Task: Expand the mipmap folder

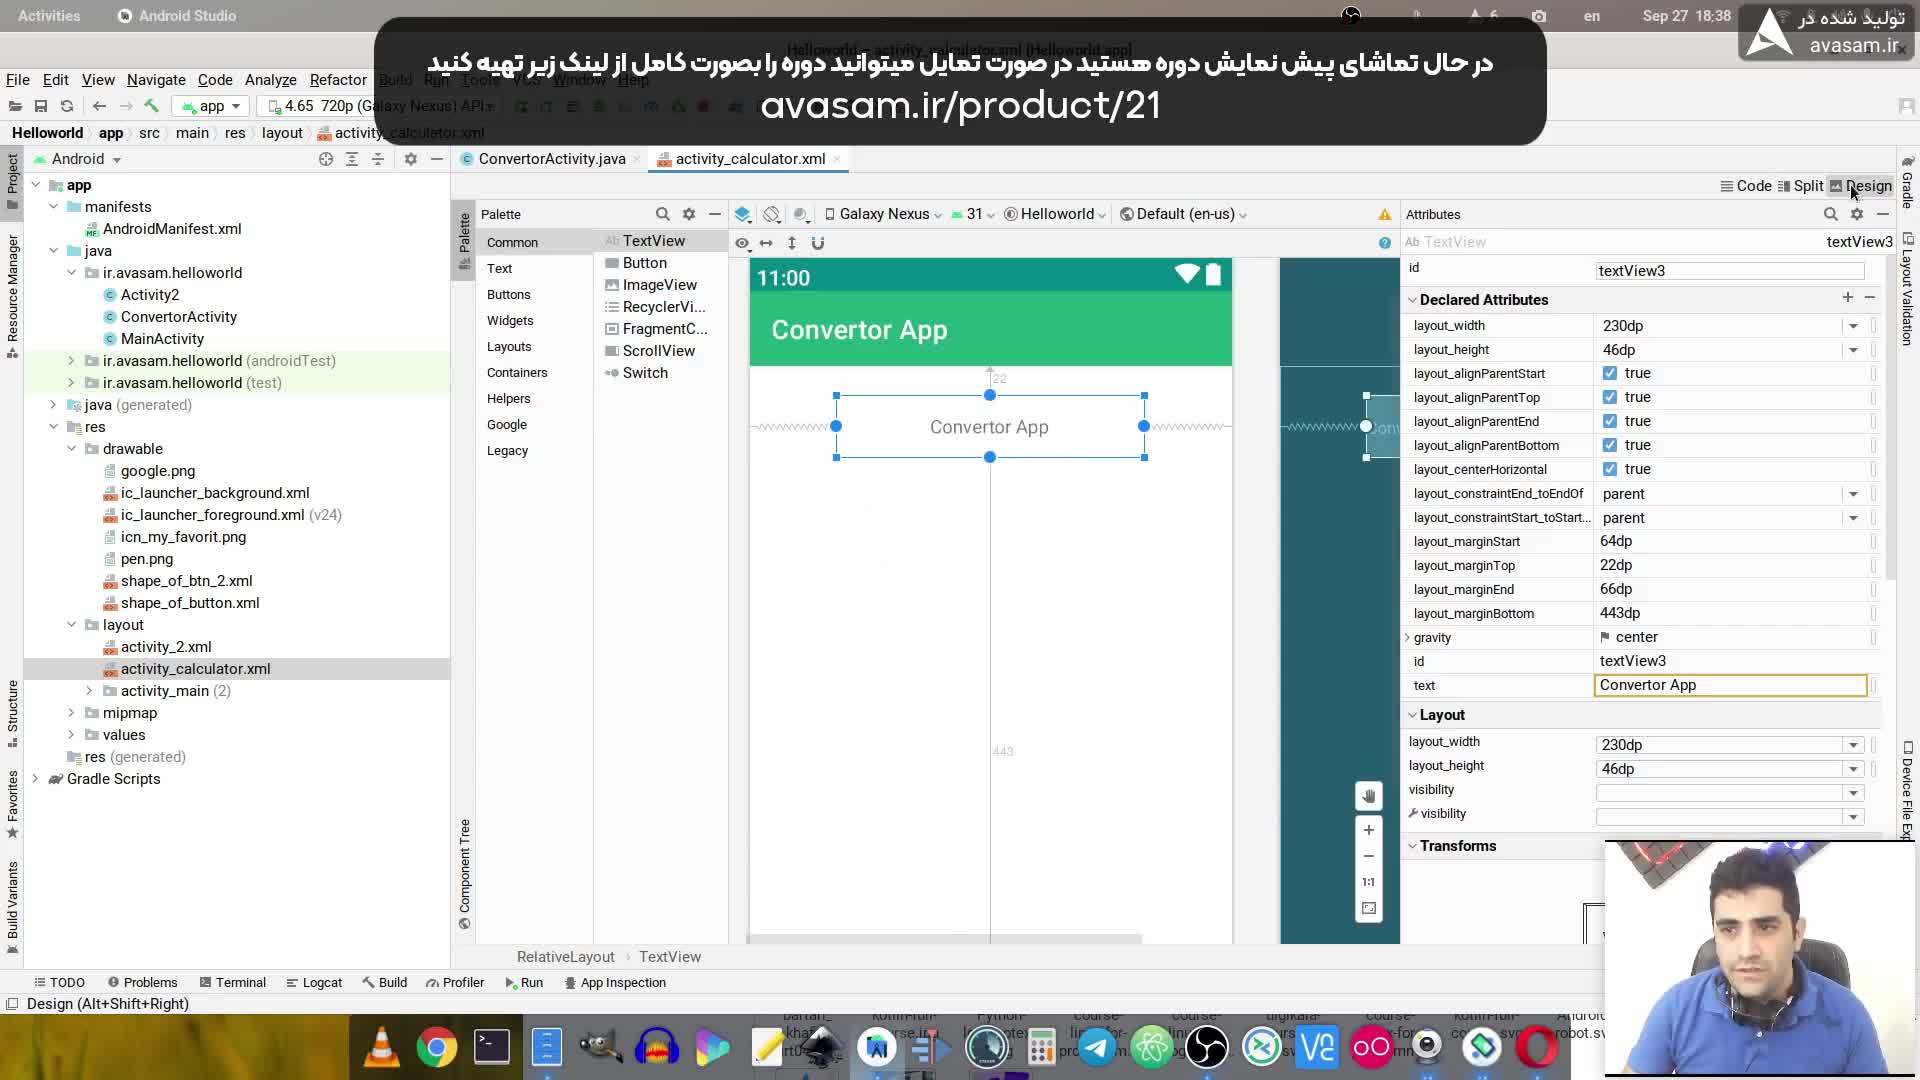Action: 71,713
